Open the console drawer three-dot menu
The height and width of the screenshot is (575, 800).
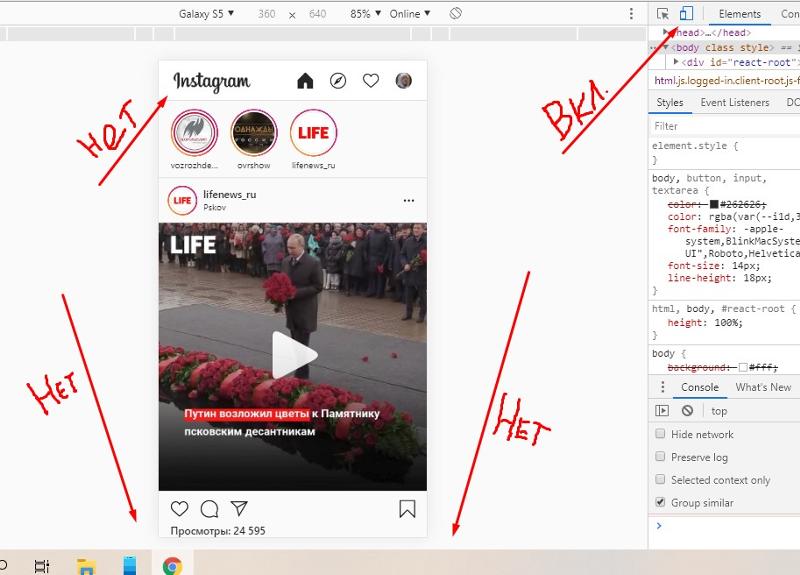(662, 387)
